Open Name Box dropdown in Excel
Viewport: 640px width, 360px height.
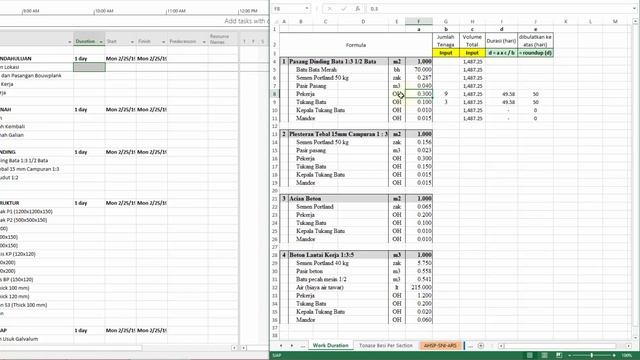[x=307, y=9]
